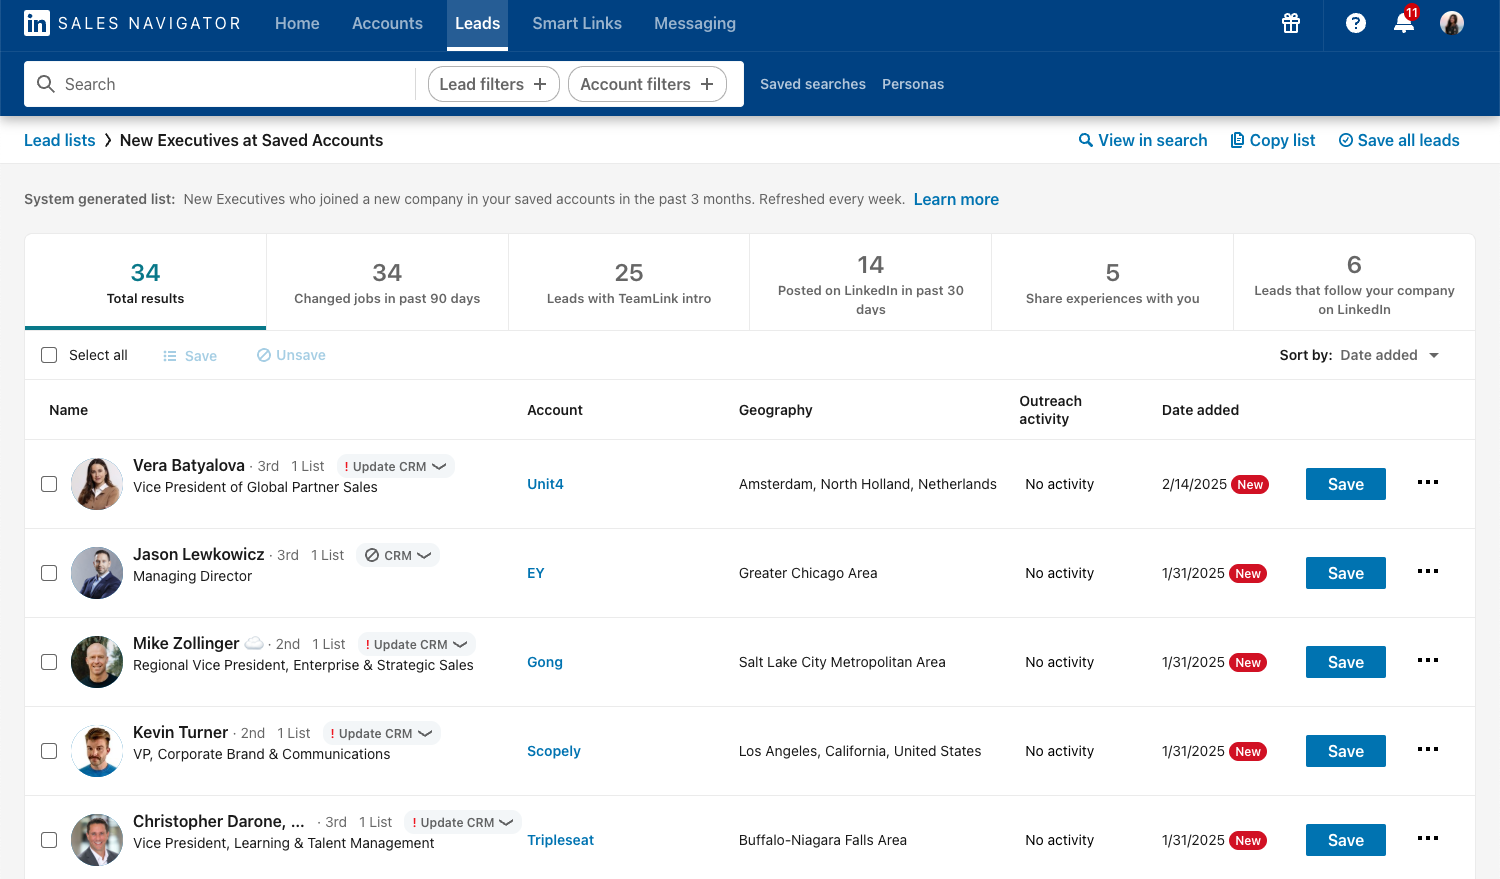Click the View in search link
This screenshot has width=1500, height=879.
tap(1143, 140)
